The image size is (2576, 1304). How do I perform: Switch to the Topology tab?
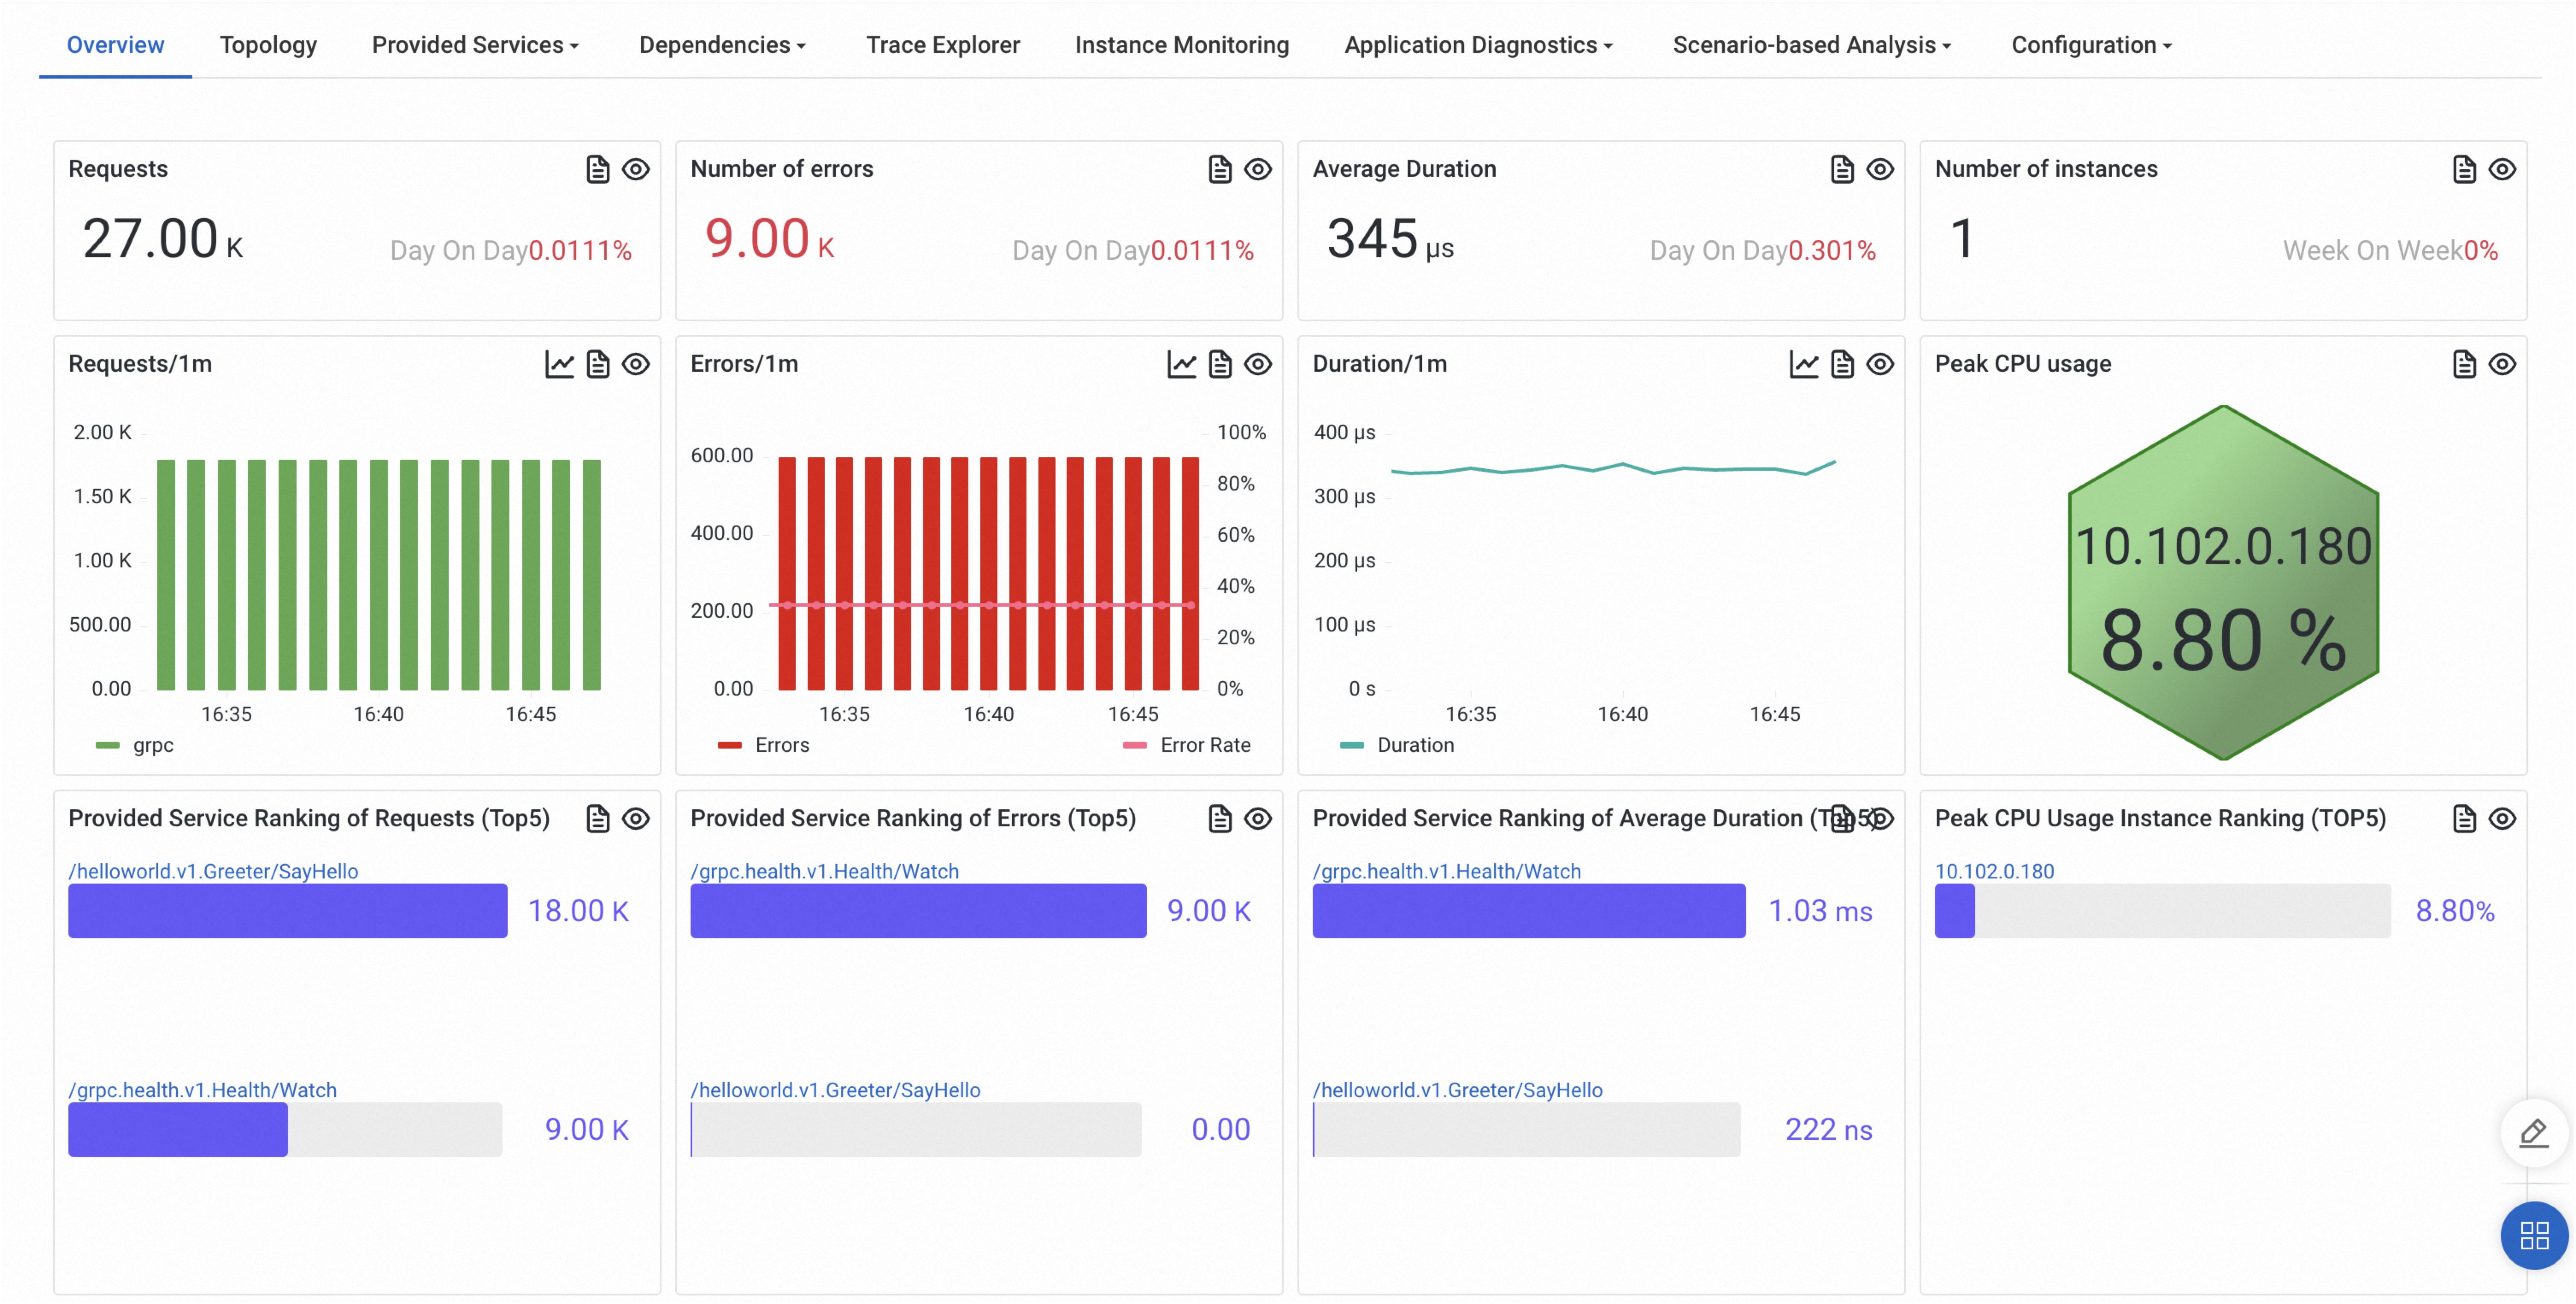268,45
